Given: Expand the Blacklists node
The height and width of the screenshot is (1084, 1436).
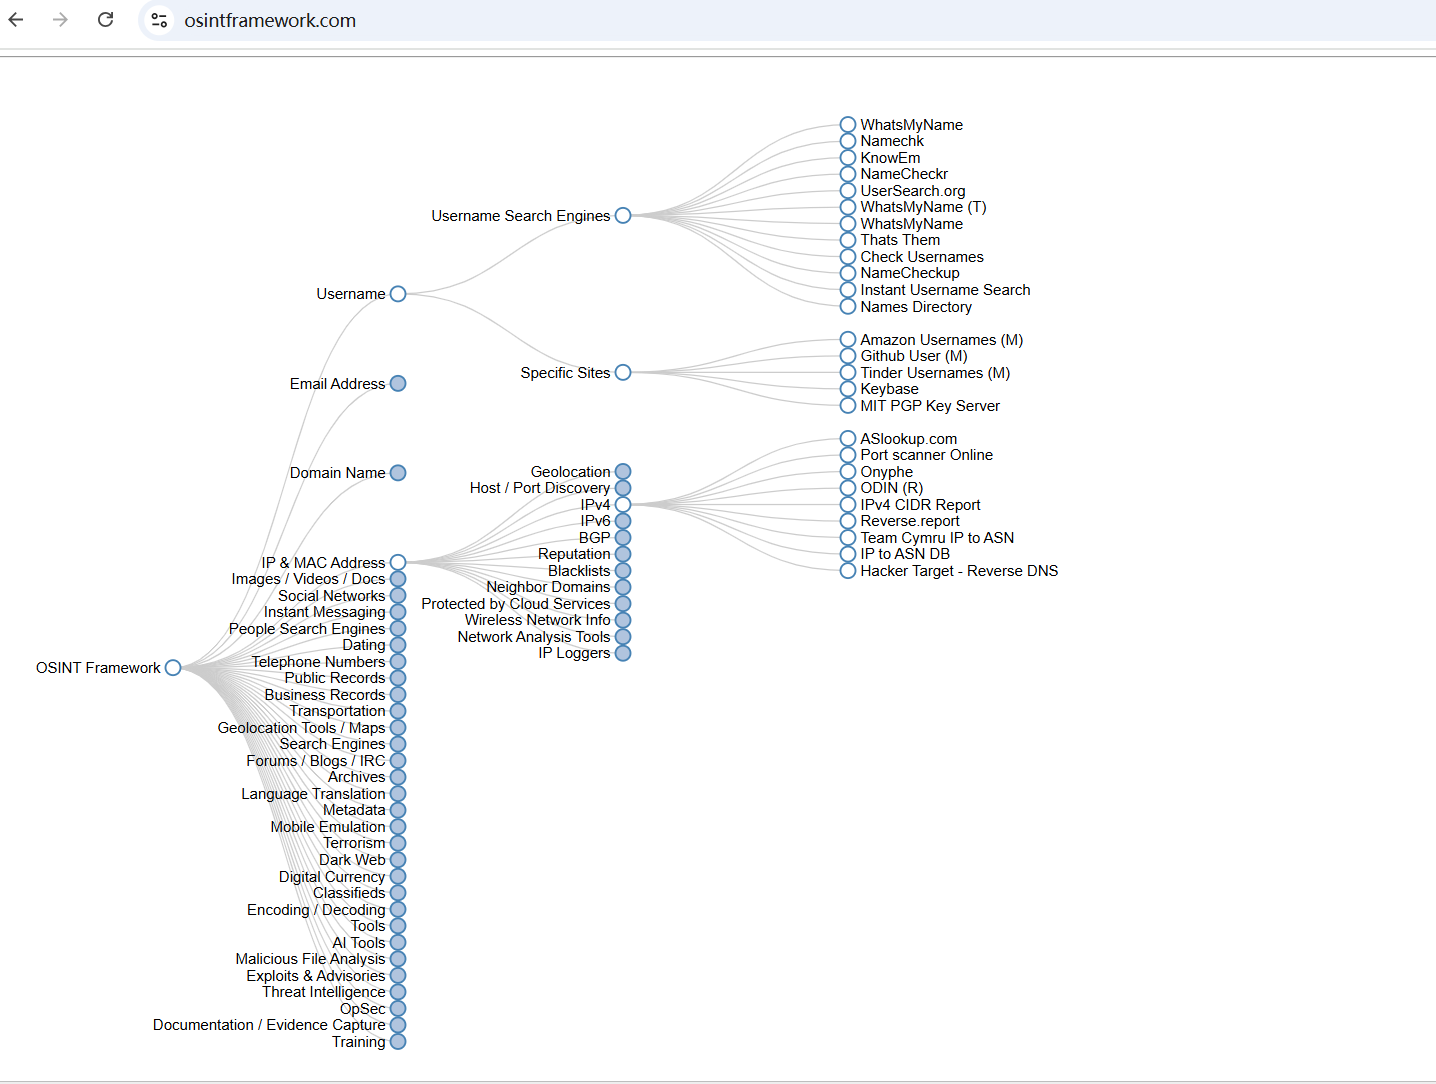Looking at the screenshot, I should [623, 571].
